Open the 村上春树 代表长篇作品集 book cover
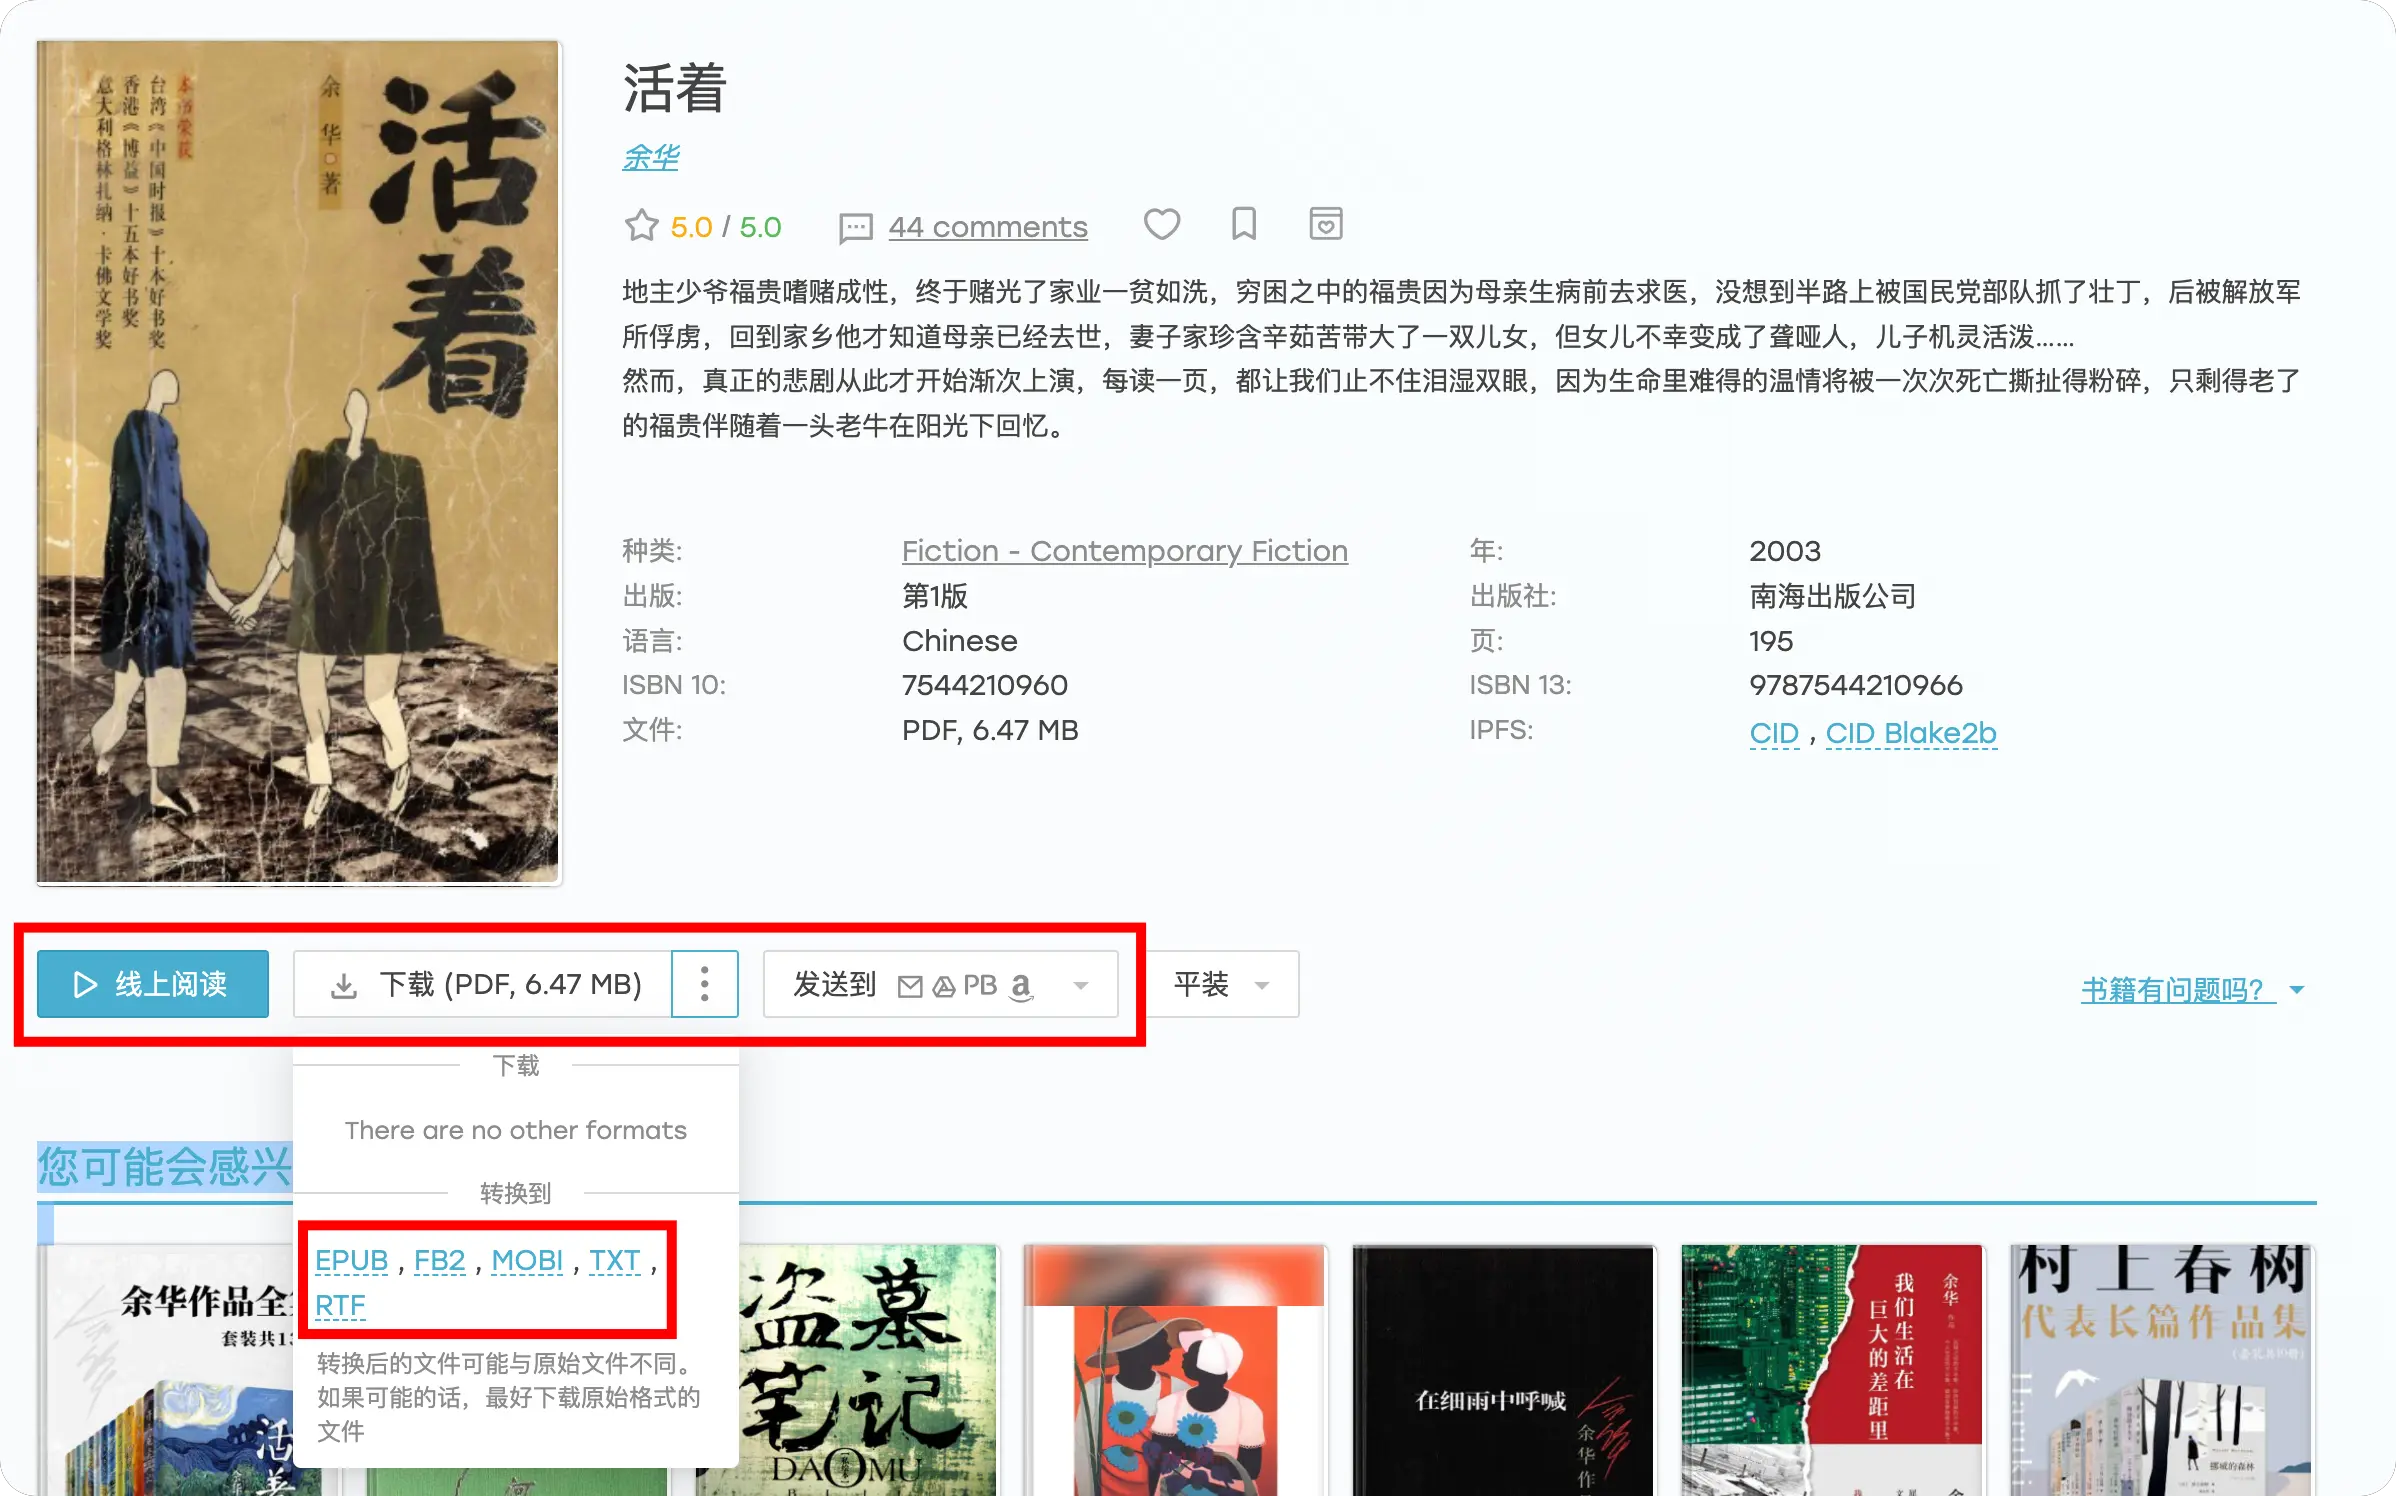 pos(2161,1370)
